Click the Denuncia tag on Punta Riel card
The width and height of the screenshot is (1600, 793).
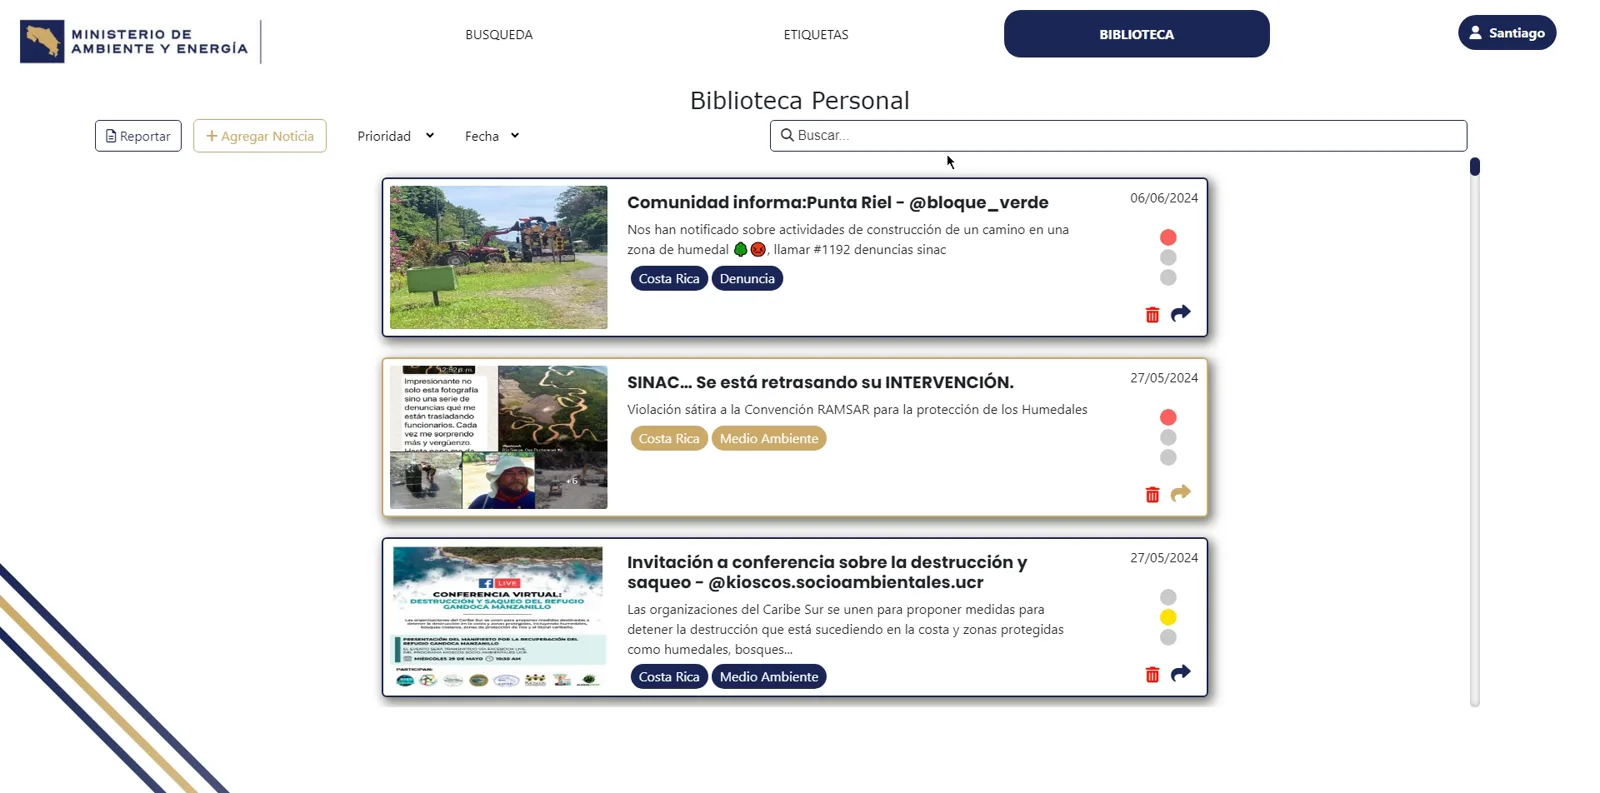(747, 279)
